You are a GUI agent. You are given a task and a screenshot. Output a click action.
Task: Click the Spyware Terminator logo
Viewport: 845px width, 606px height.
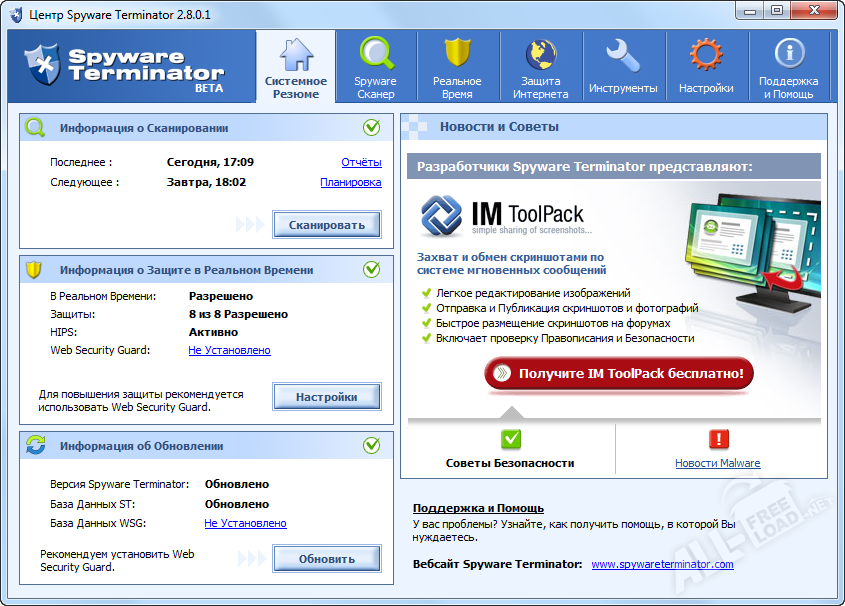pos(127,67)
